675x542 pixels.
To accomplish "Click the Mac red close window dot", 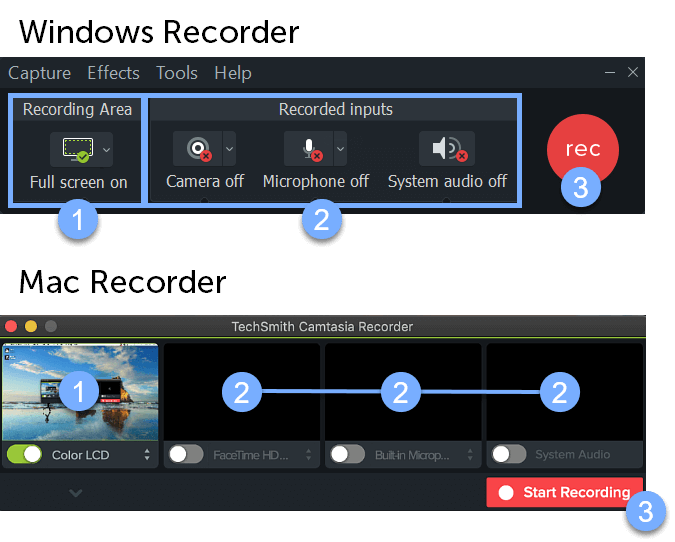I will tap(11, 326).
